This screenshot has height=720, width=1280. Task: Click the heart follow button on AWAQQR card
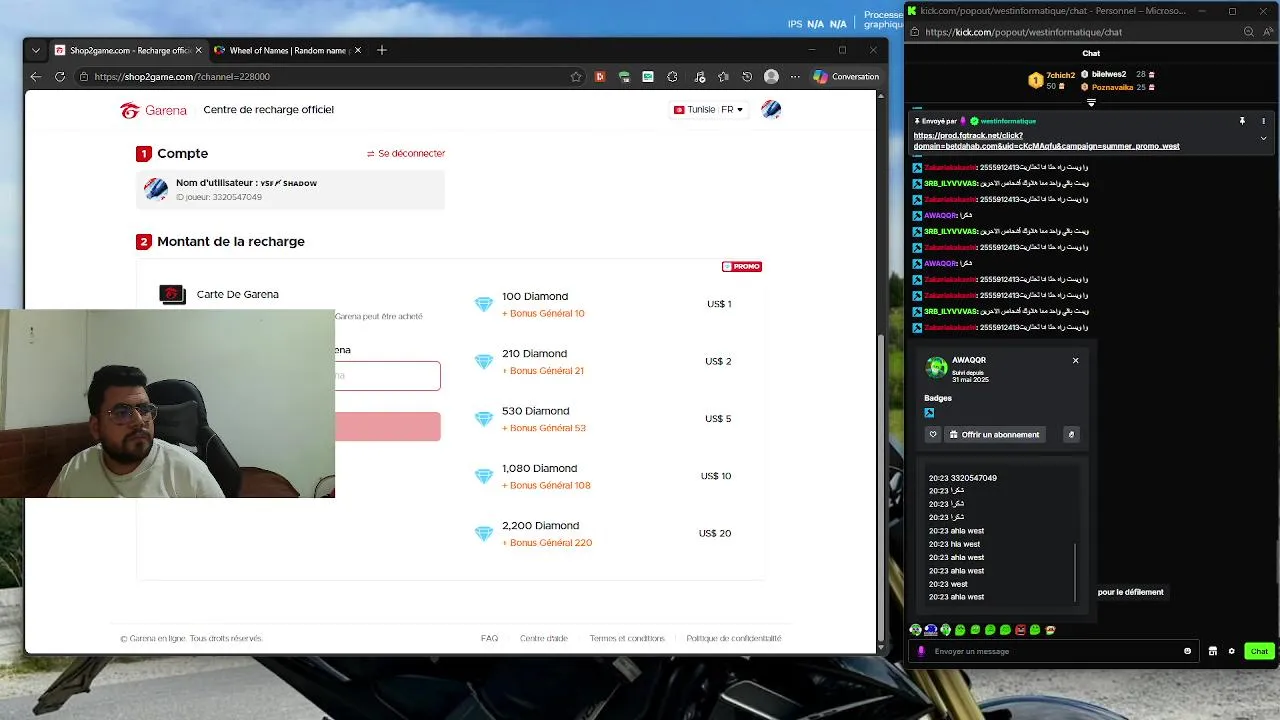tap(932, 434)
